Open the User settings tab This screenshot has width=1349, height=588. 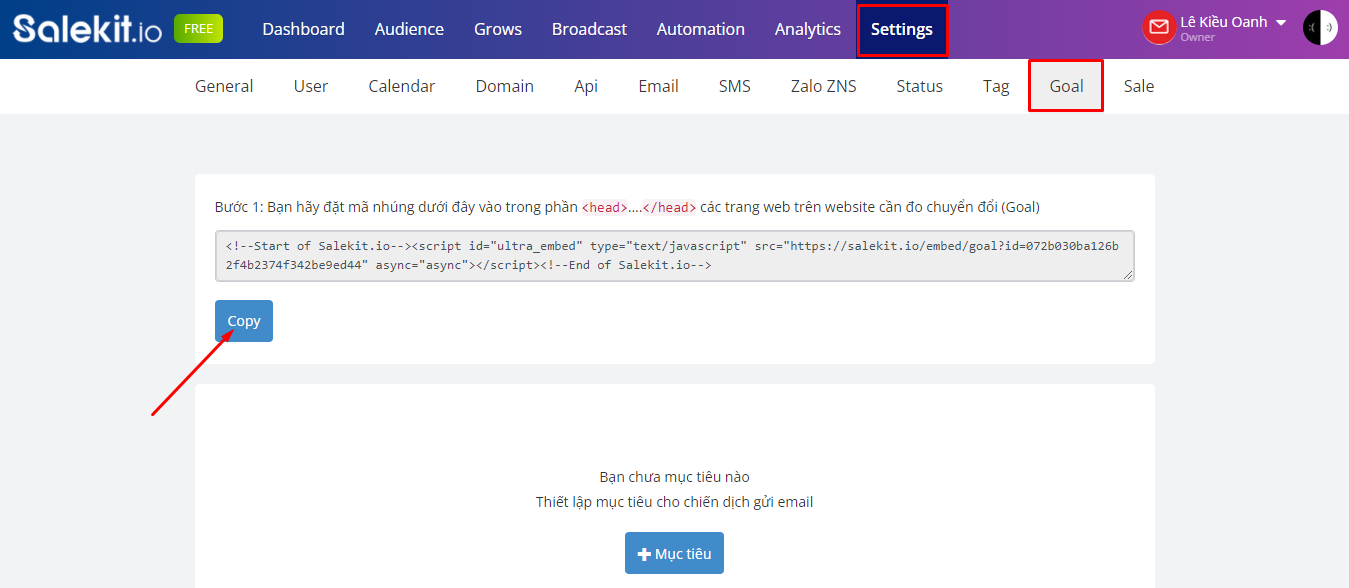coord(311,86)
